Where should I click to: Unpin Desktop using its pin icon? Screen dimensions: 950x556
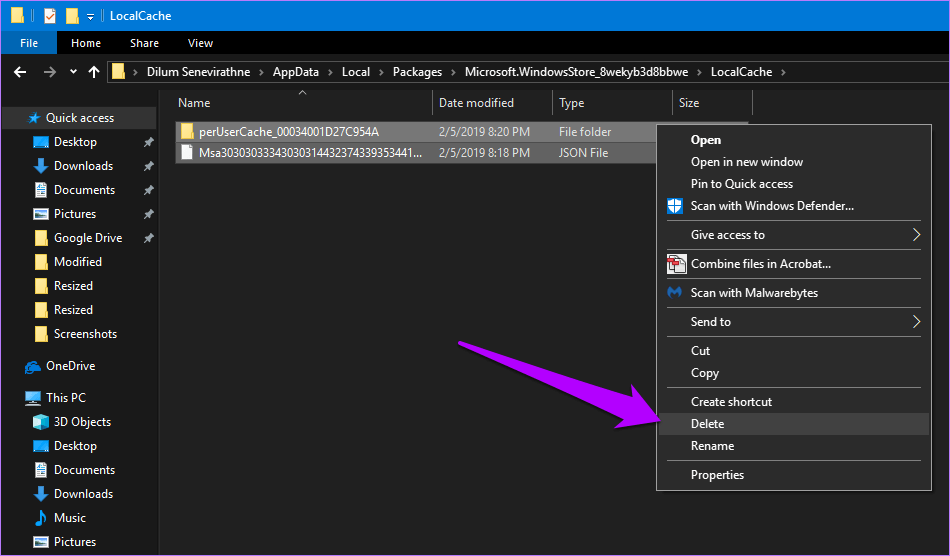pos(148,142)
